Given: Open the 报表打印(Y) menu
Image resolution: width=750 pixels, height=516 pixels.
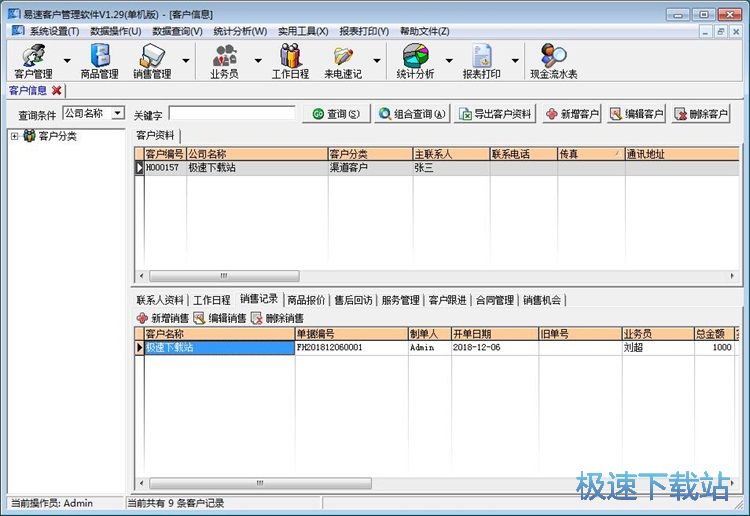Looking at the screenshot, I should 364,31.
